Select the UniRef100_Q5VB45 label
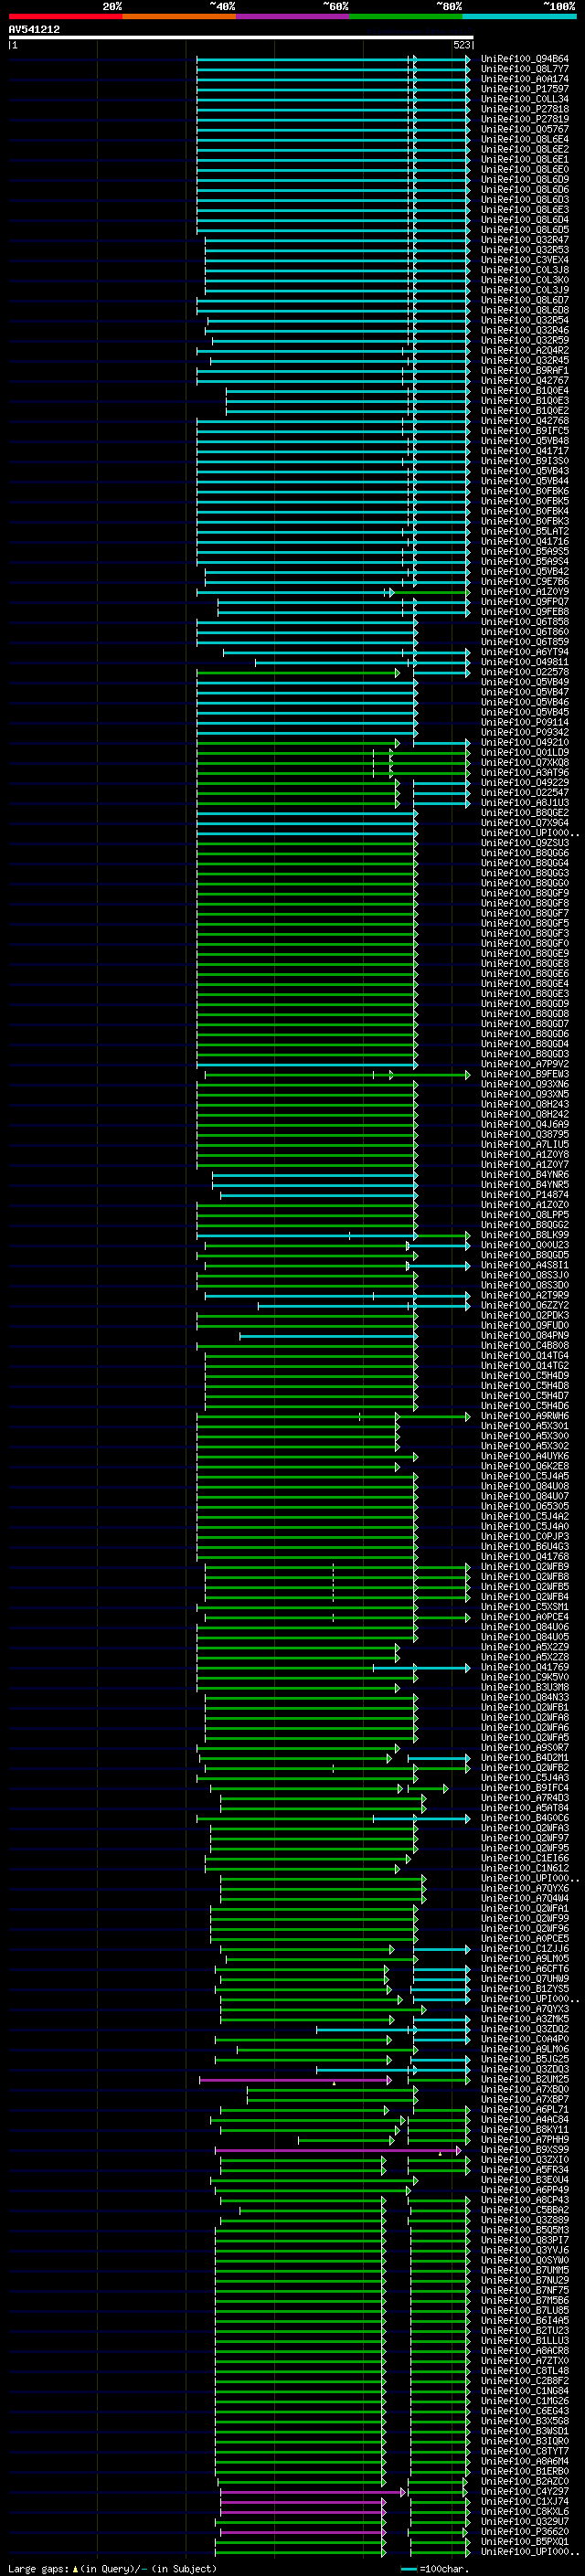This screenshot has height=2576, width=585. (x=525, y=712)
